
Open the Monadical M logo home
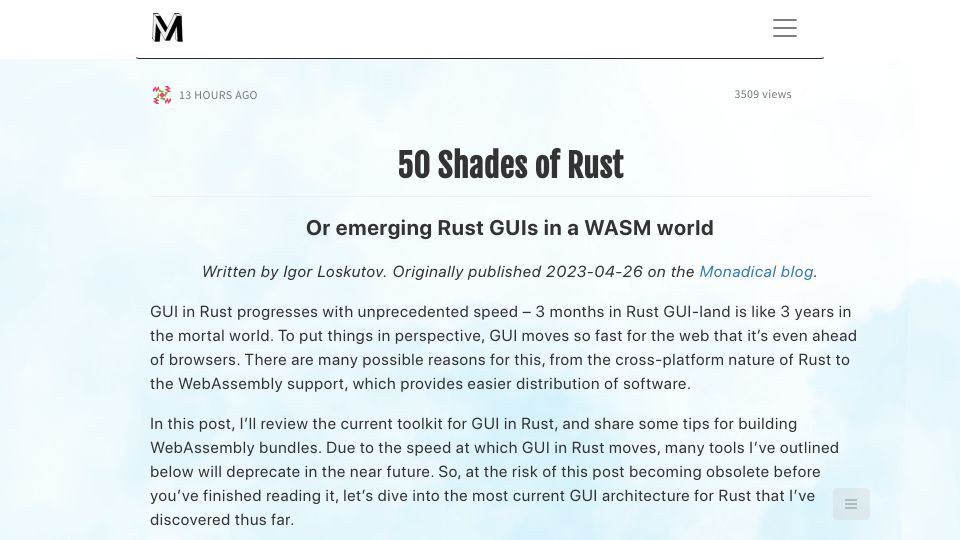coord(167,28)
